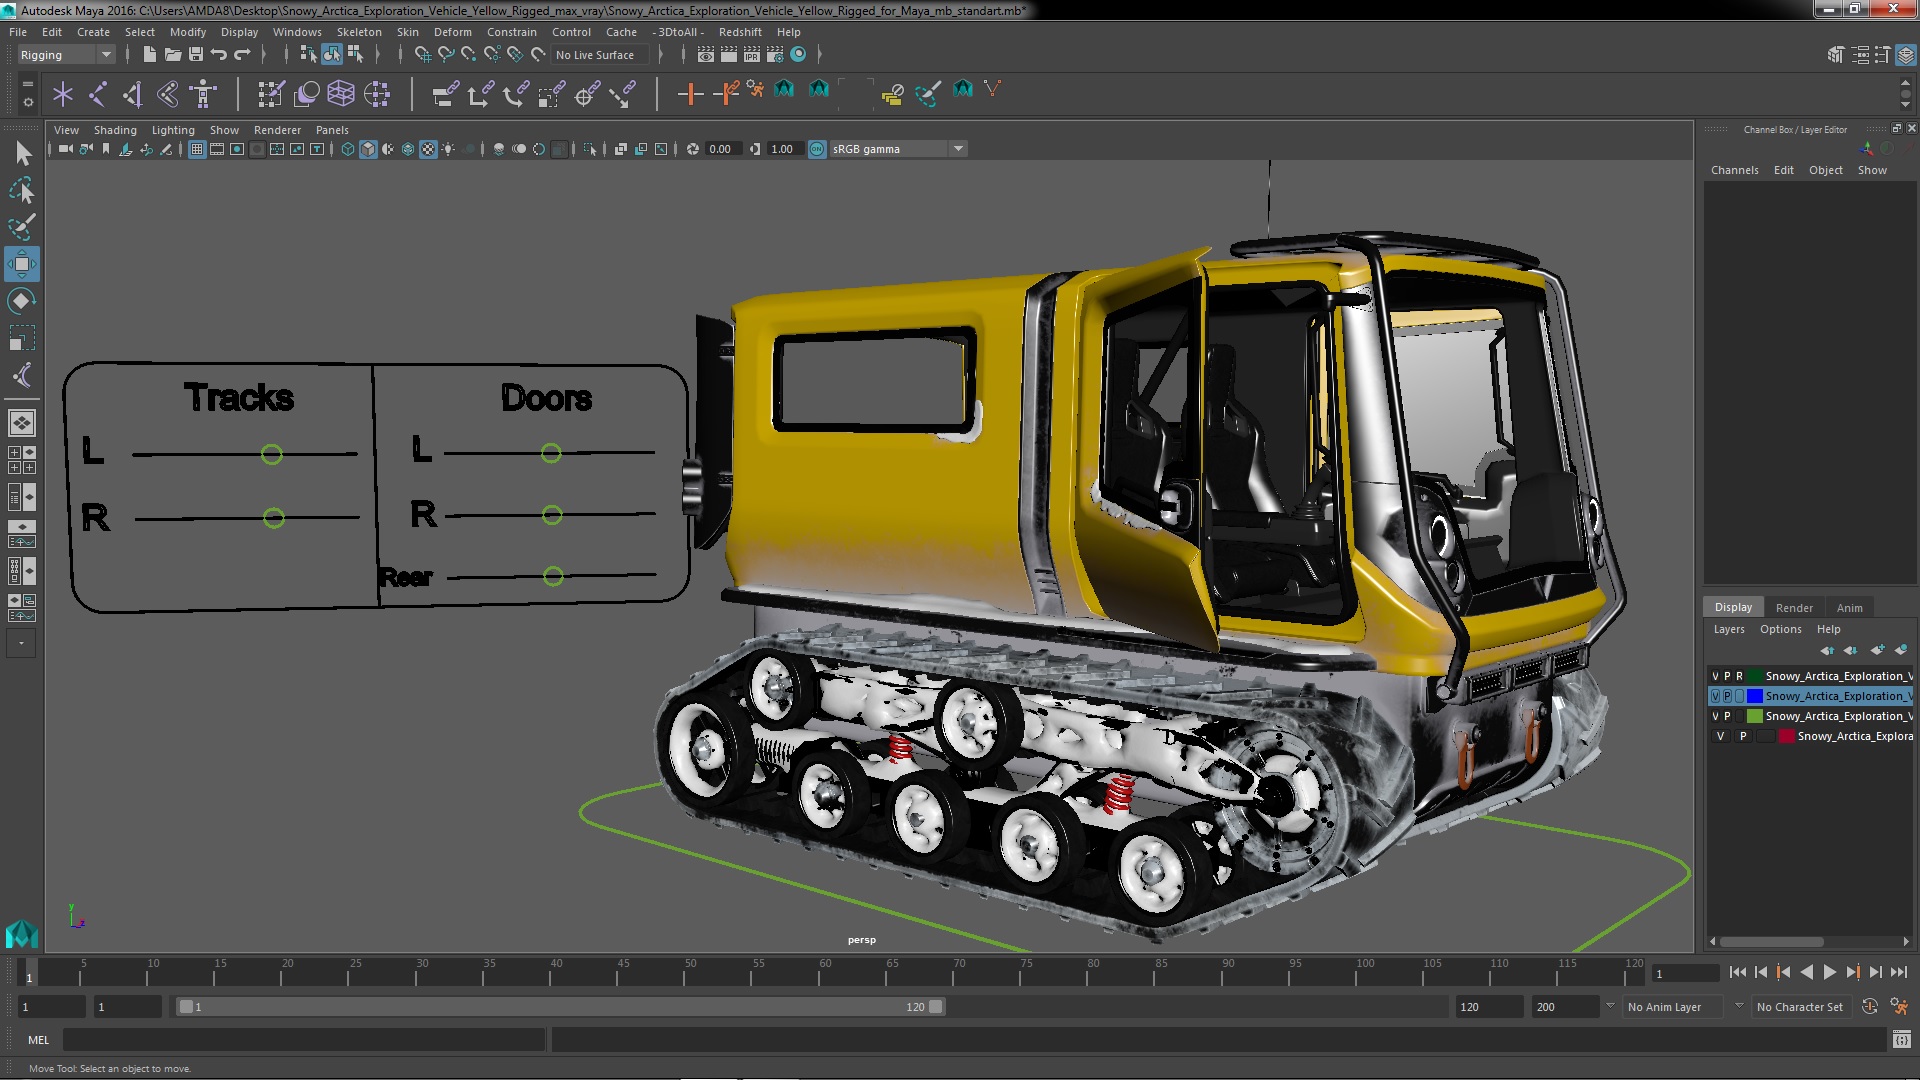Play the animation backward

click(1806, 972)
